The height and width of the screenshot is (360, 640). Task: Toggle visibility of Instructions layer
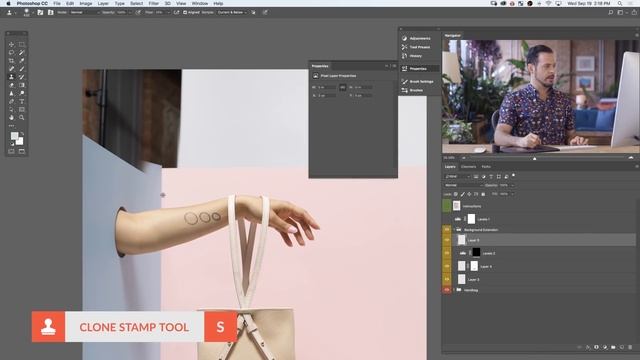click(447, 206)
